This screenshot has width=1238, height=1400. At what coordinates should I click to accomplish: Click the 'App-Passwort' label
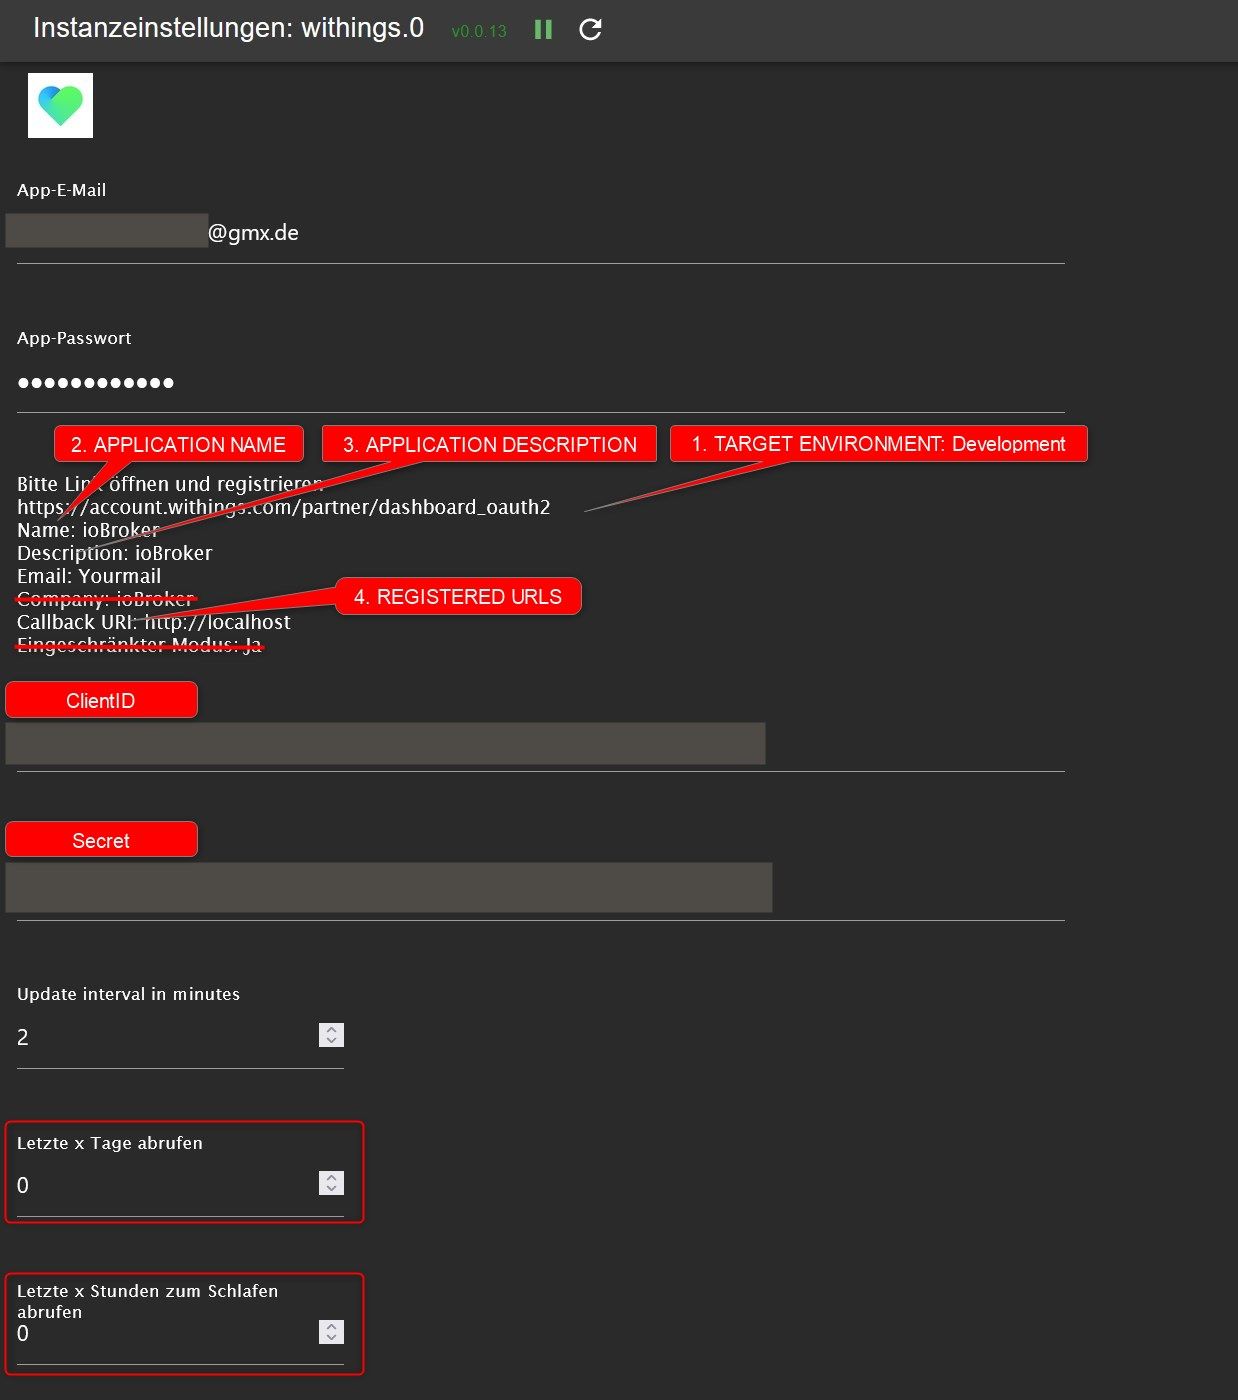tap(74, 338)
